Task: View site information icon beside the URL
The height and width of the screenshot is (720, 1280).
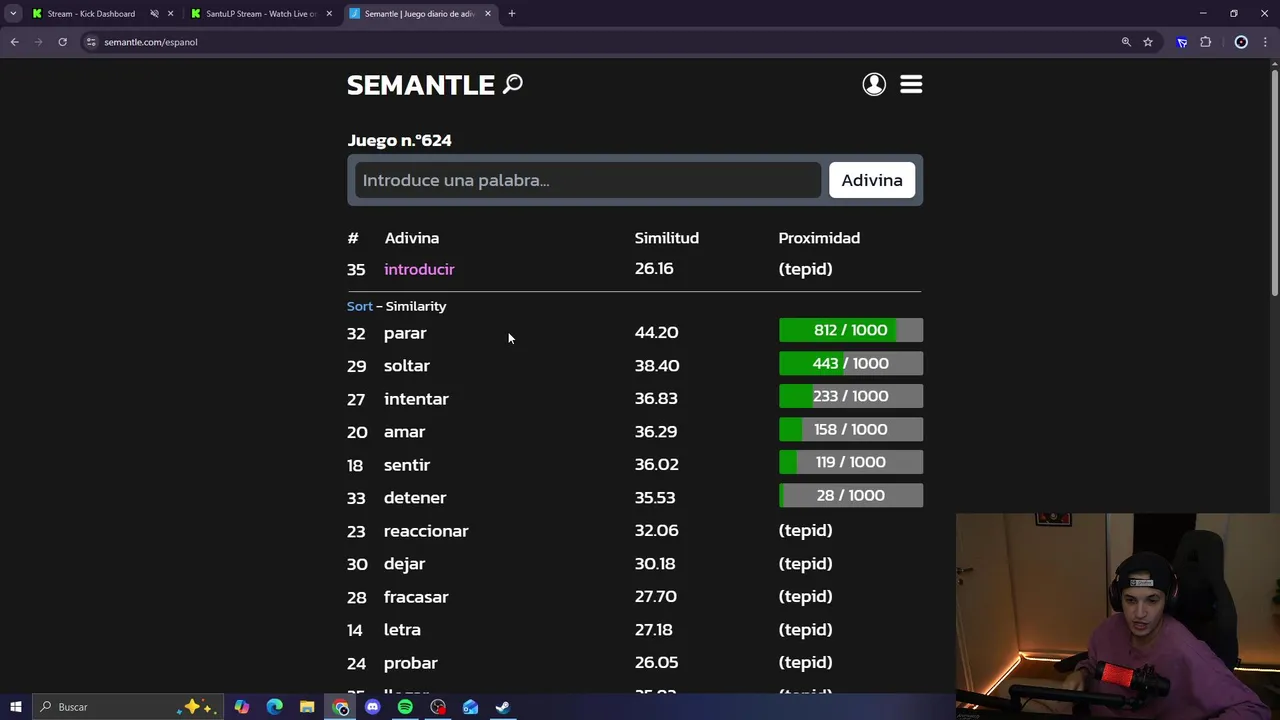Action: pyautogui.click(x=91, y=42)
